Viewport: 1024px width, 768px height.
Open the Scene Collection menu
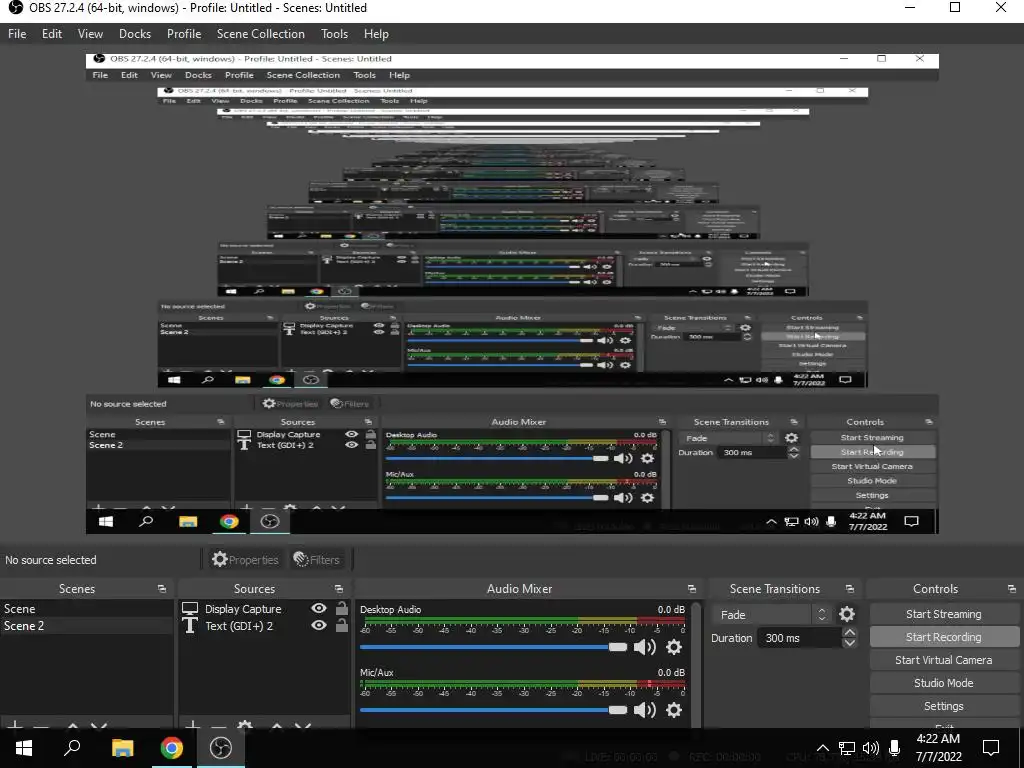261,34
